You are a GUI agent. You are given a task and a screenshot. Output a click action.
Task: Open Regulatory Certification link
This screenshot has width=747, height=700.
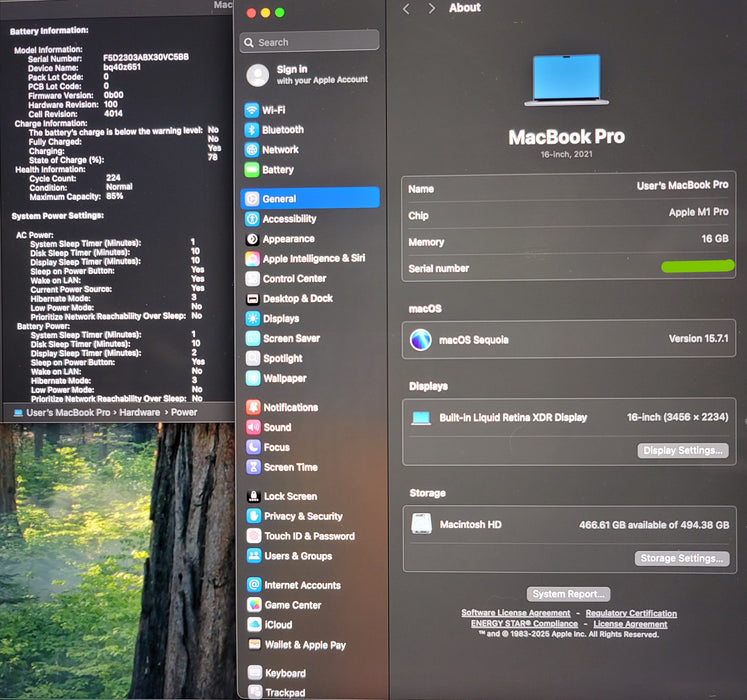[631, 613]
